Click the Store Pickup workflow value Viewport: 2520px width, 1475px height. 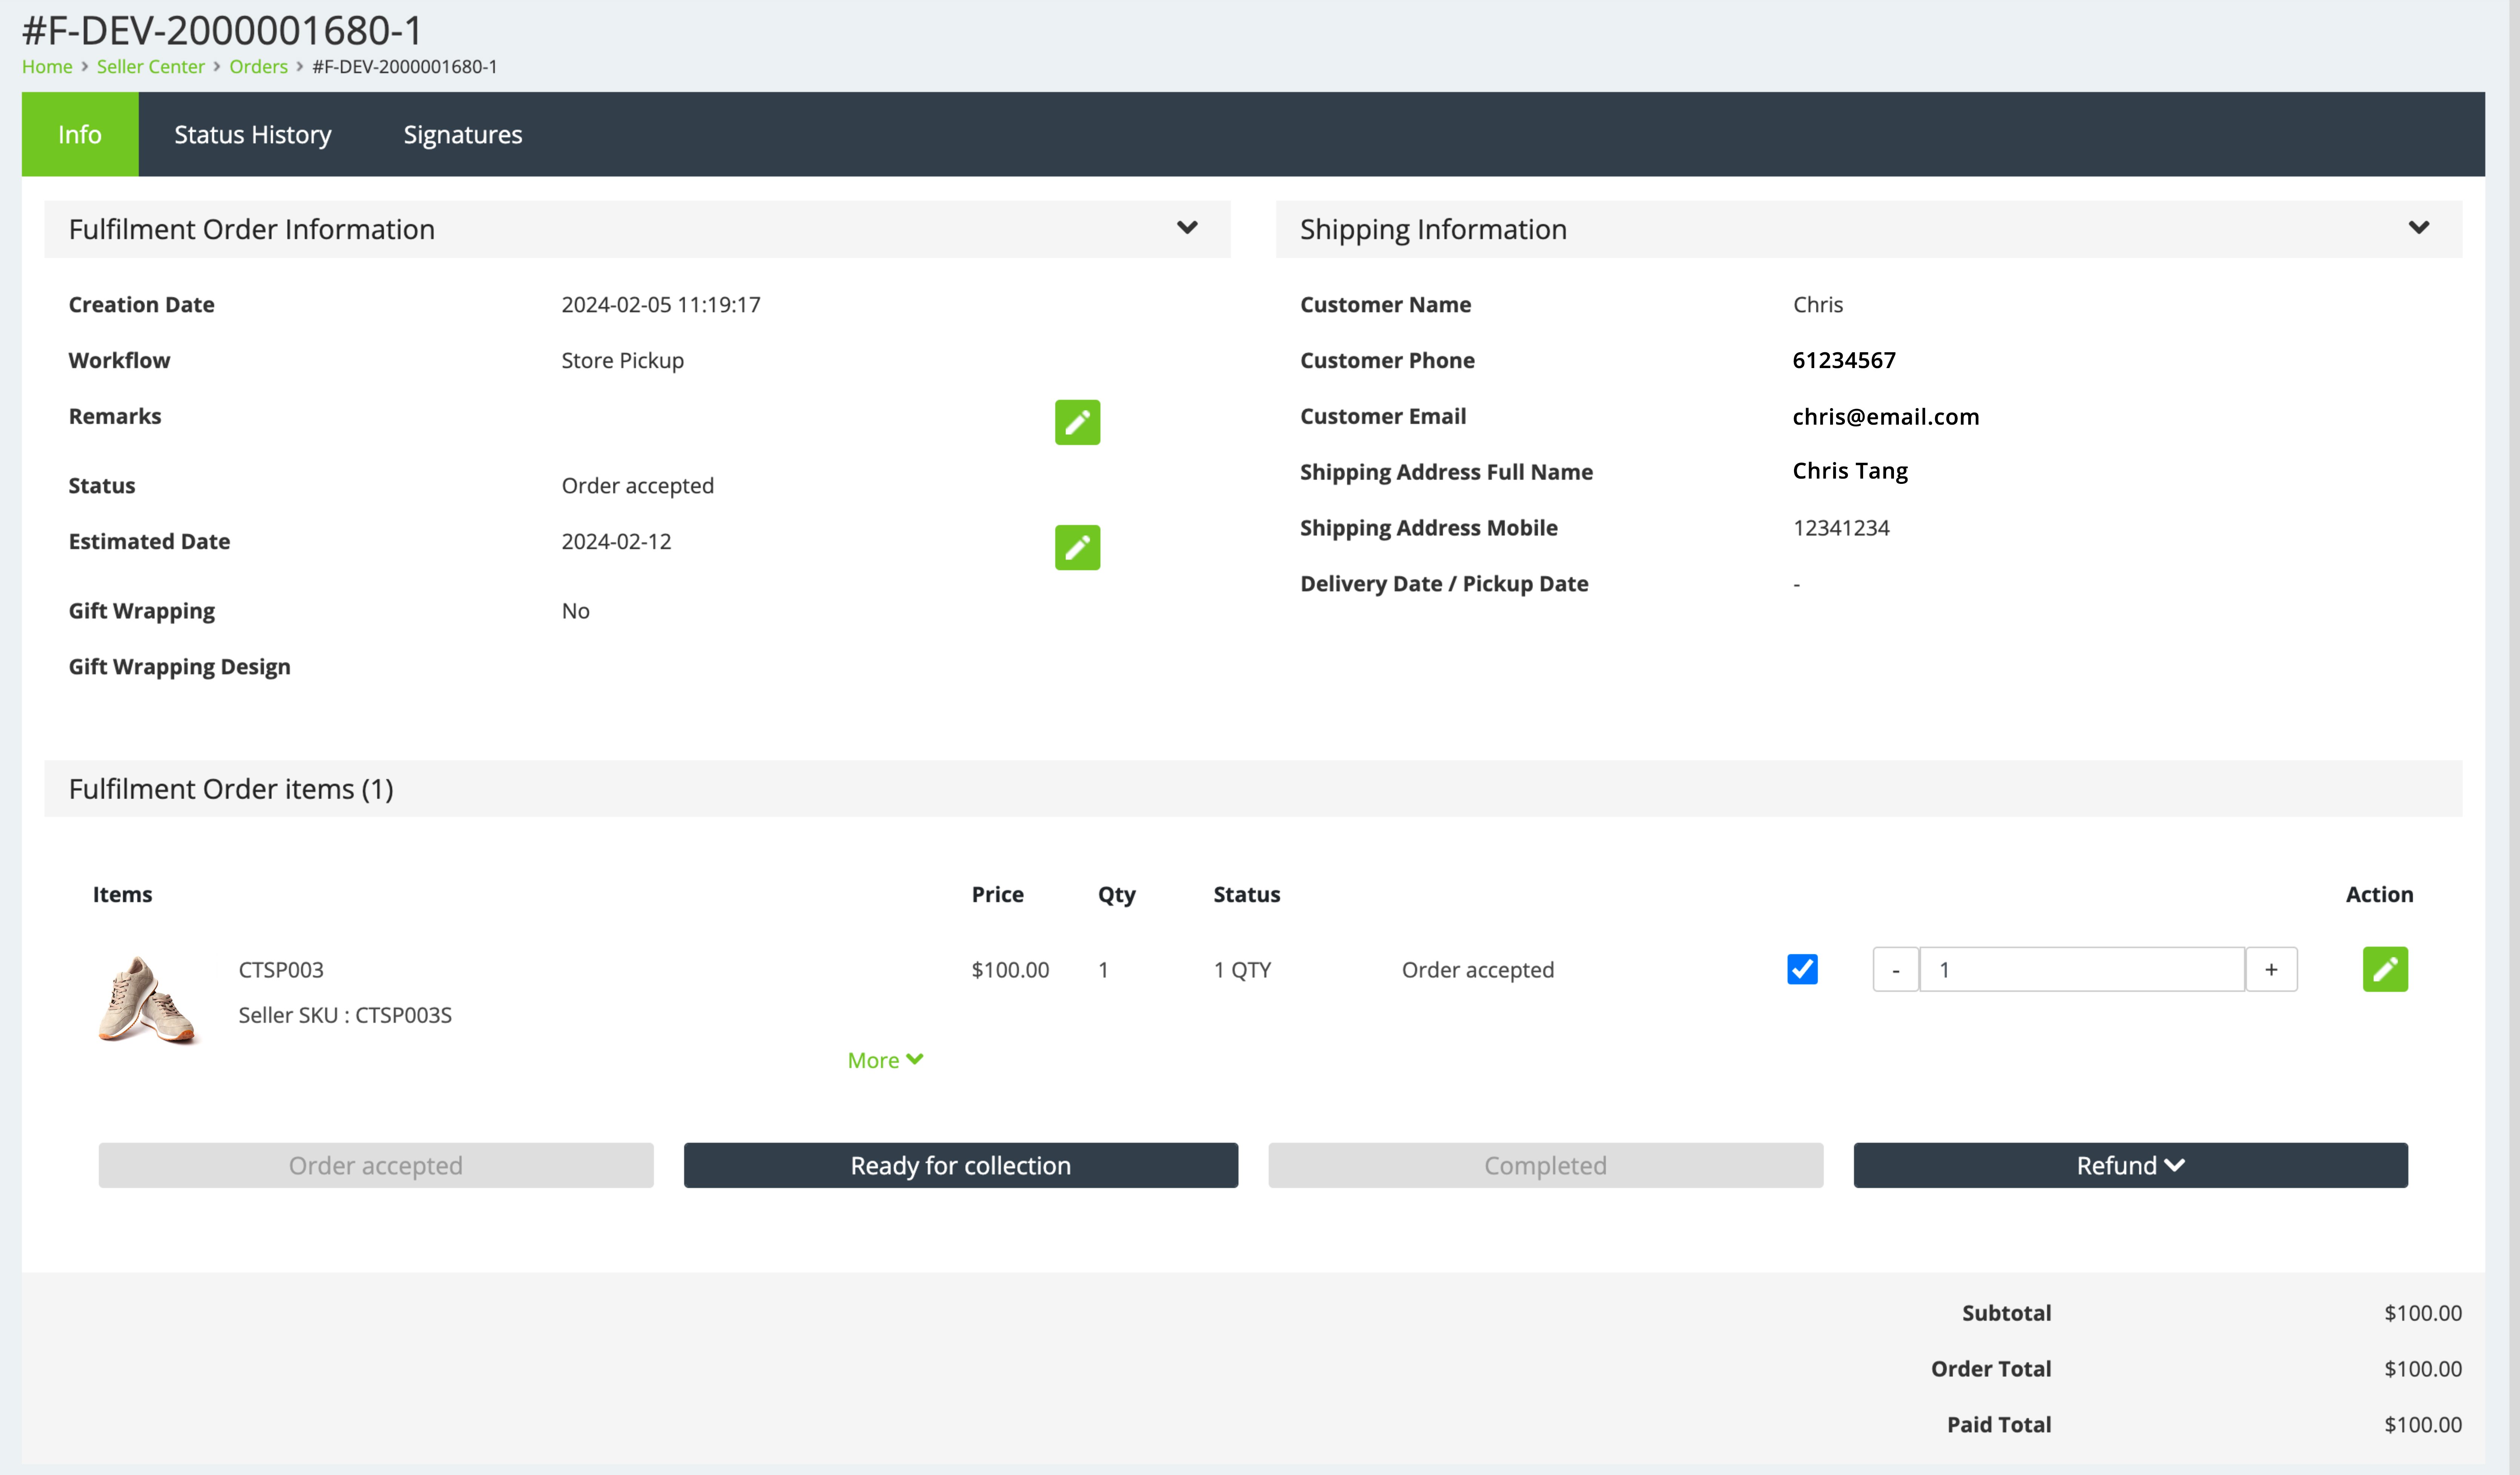(623, 360)
